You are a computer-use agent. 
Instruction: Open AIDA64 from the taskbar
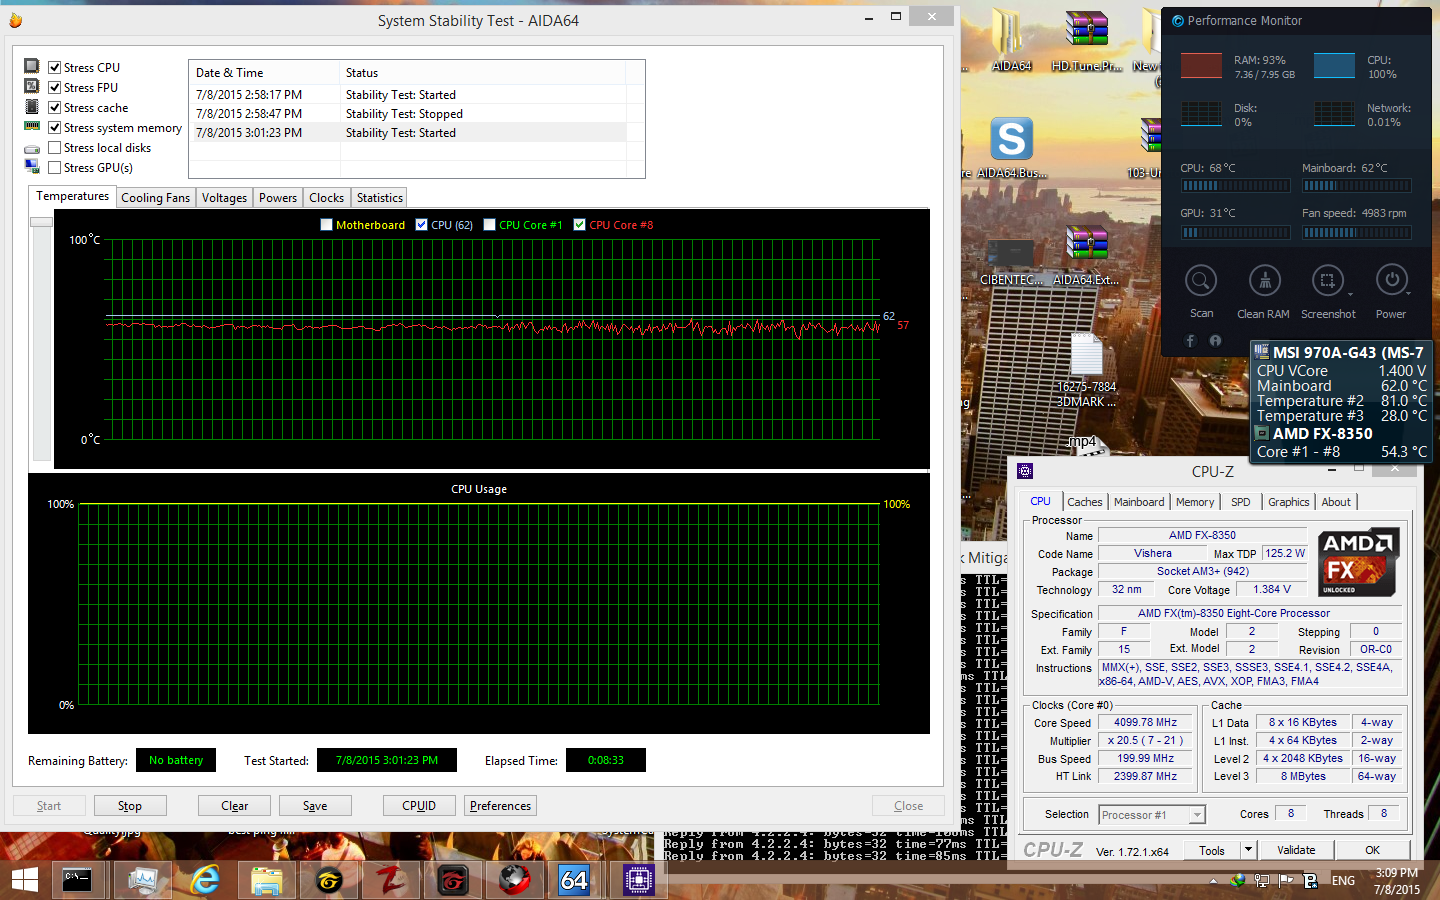pos(574,881)
